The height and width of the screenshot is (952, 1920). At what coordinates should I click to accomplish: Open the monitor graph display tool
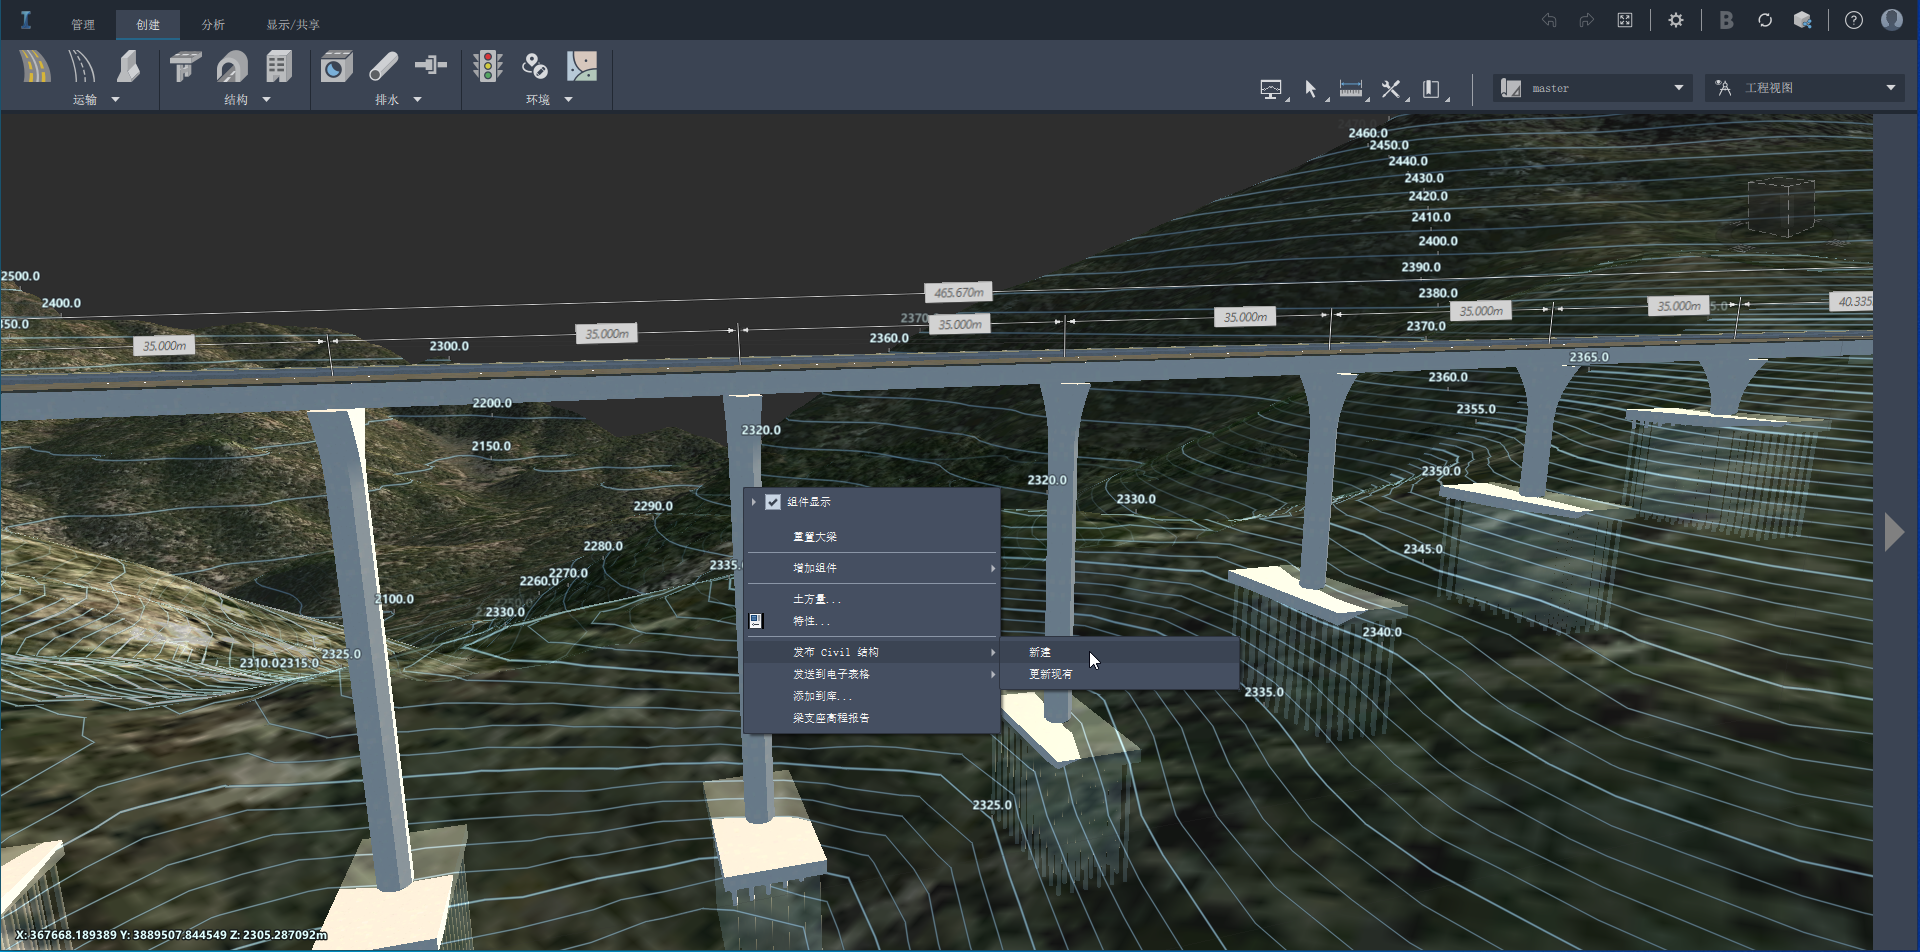click(1271, 90)
